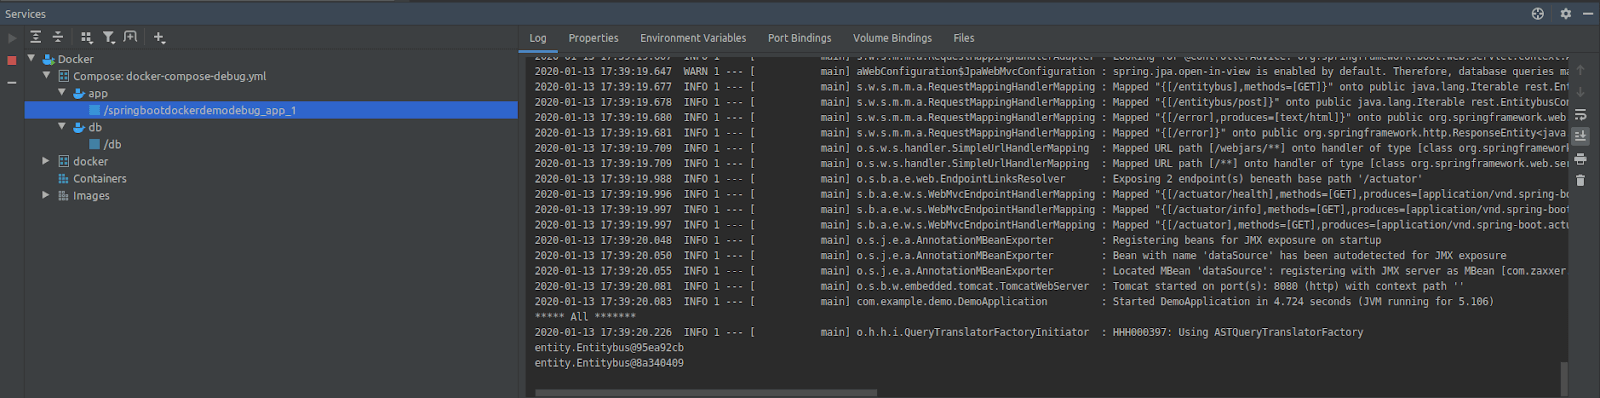Click the vertical scrollbar thumb of the log

(x=1564, y=378)
